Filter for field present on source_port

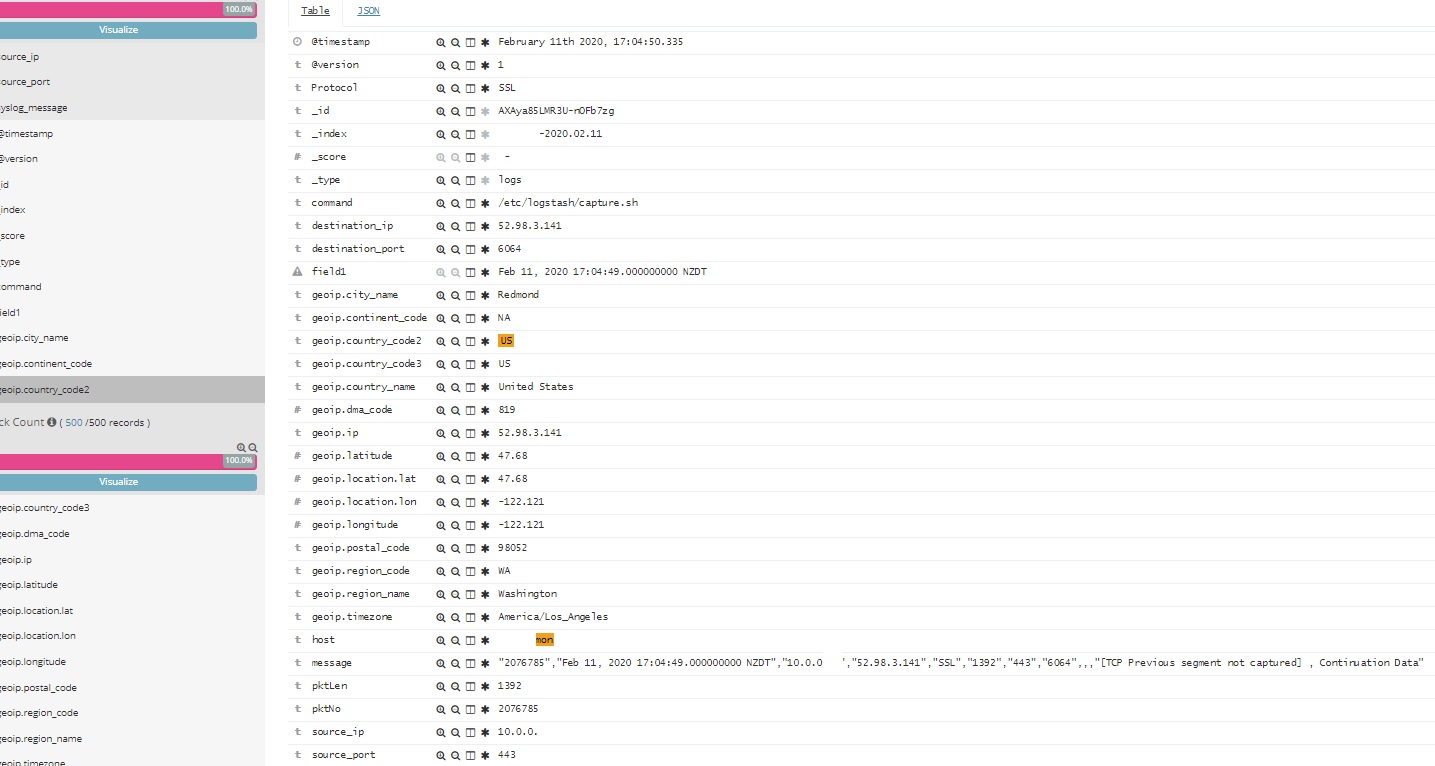(x=485, y=755)
